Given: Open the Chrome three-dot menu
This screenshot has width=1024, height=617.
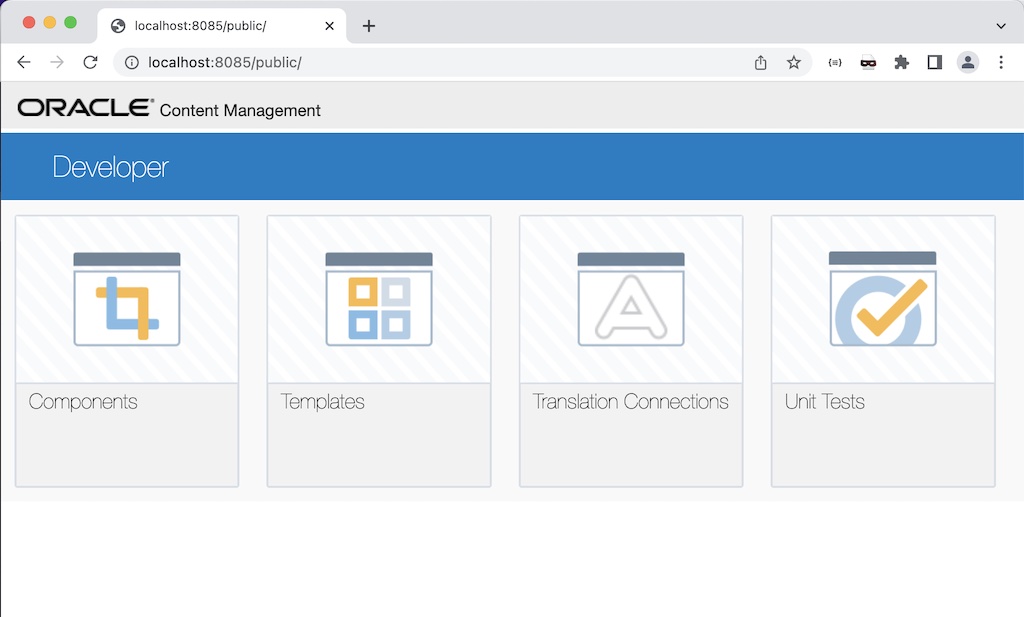Looking at the screenshot, I should (x=1001, y=62).
